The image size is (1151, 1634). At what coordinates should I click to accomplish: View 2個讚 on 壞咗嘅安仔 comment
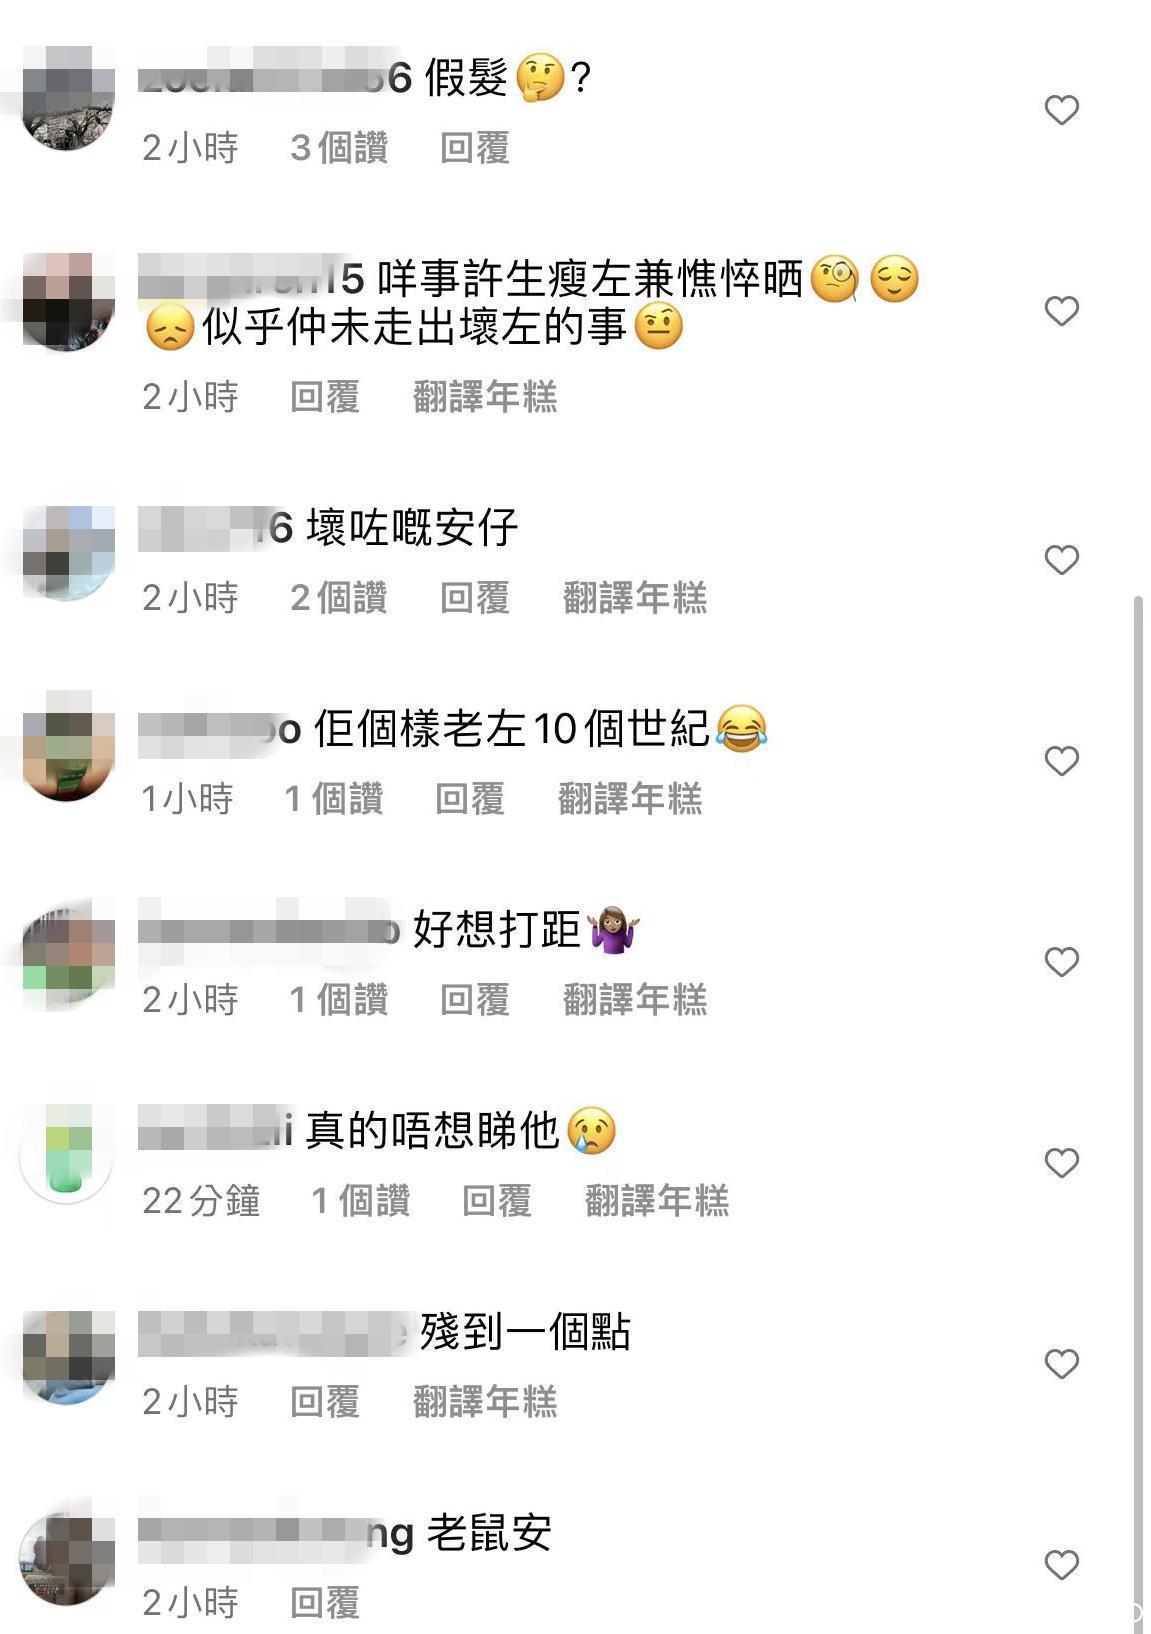[x=339, y=598]
